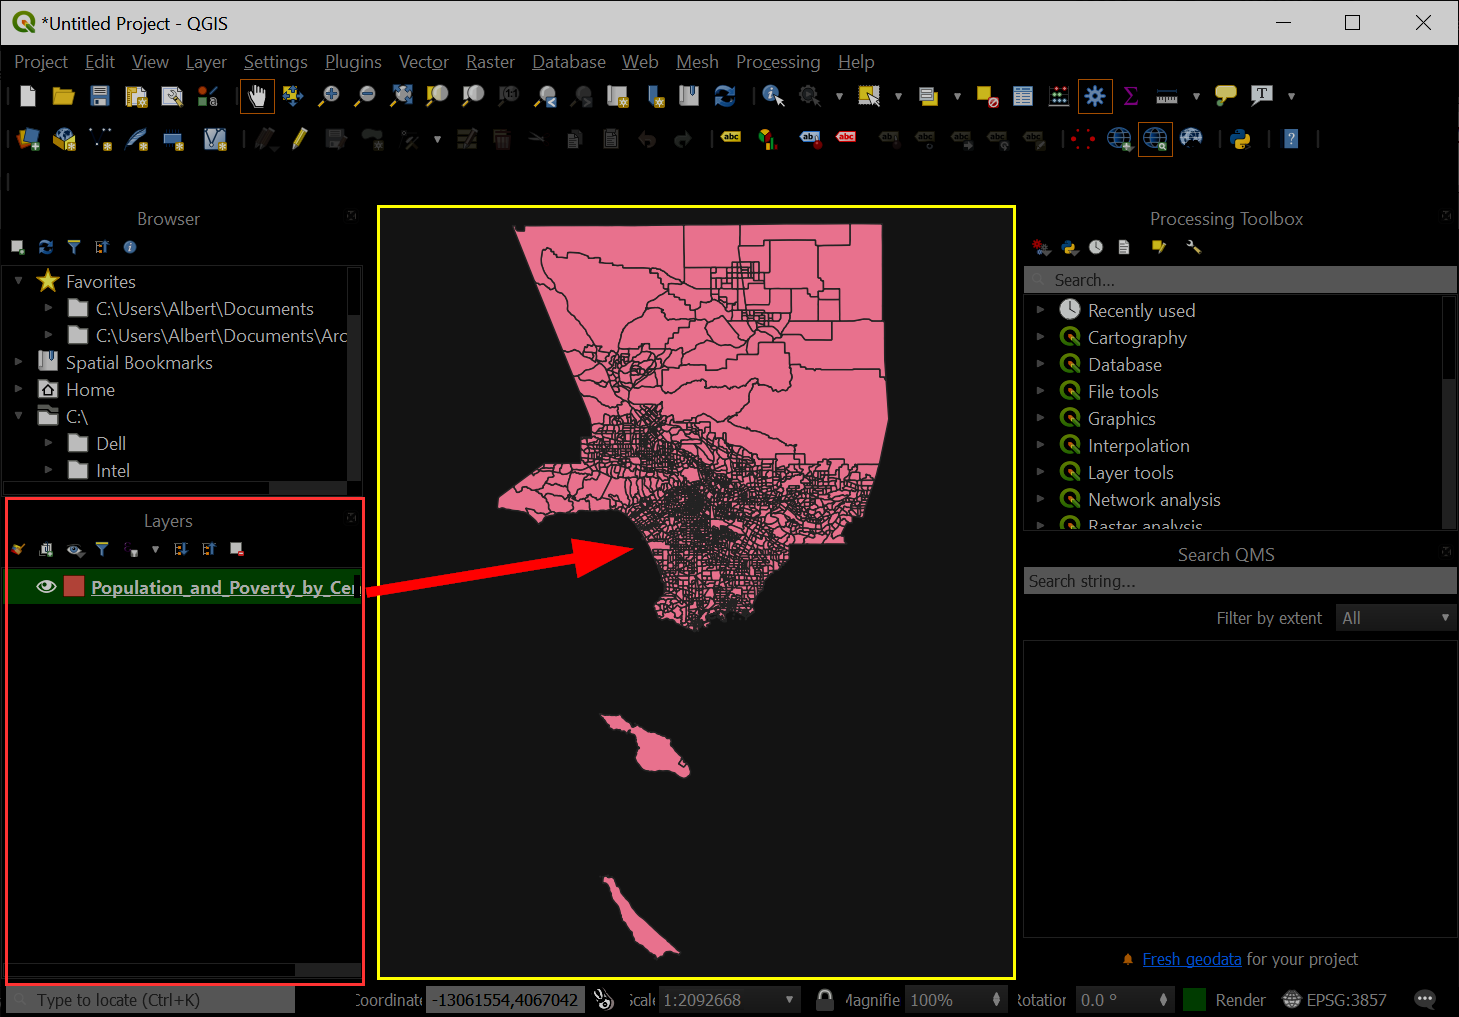The image size is (1459, 1017).
Task: Click the Refresh map icon
Action: click(725, 96)
